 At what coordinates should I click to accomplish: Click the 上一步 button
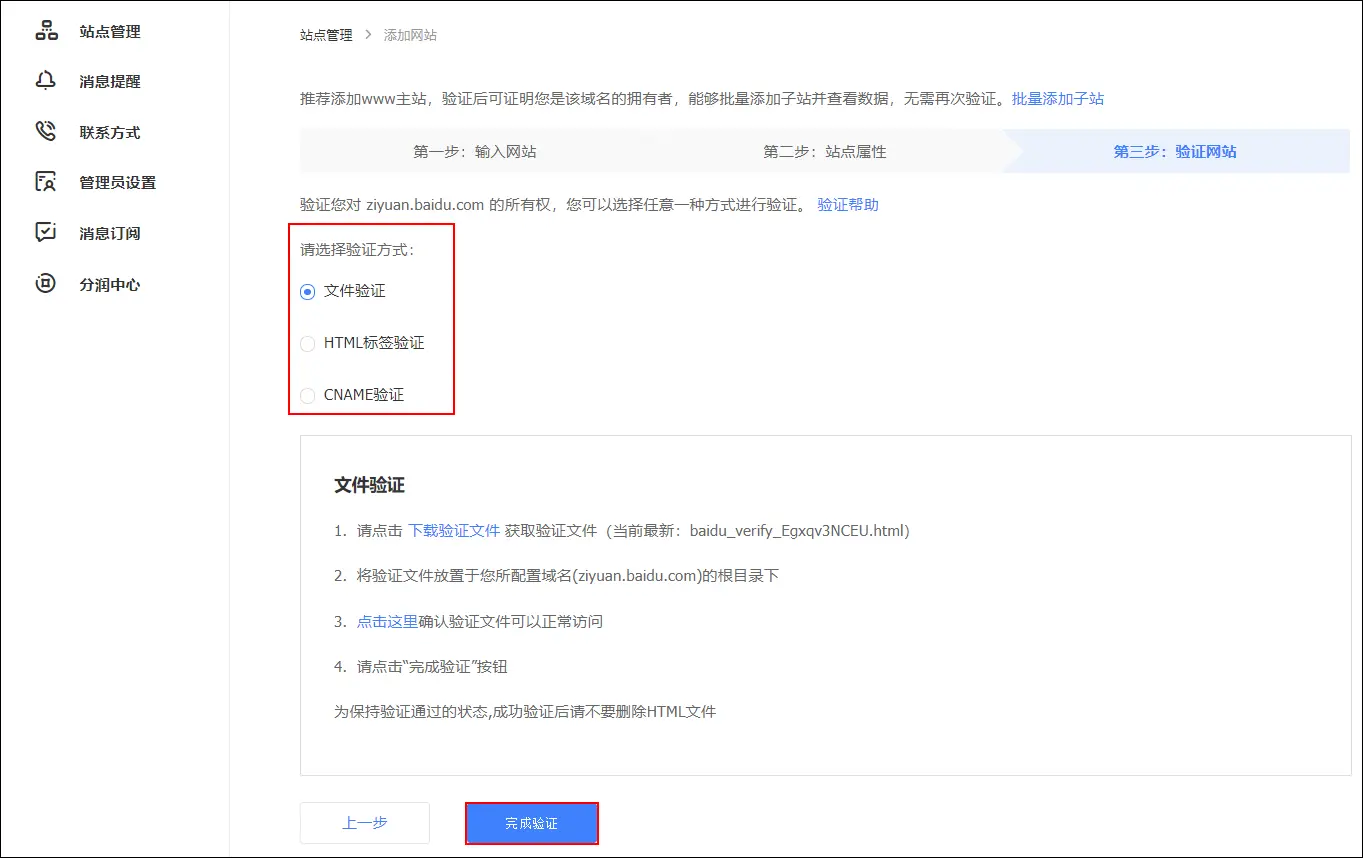pyautogui.click(x=365, y=823)
